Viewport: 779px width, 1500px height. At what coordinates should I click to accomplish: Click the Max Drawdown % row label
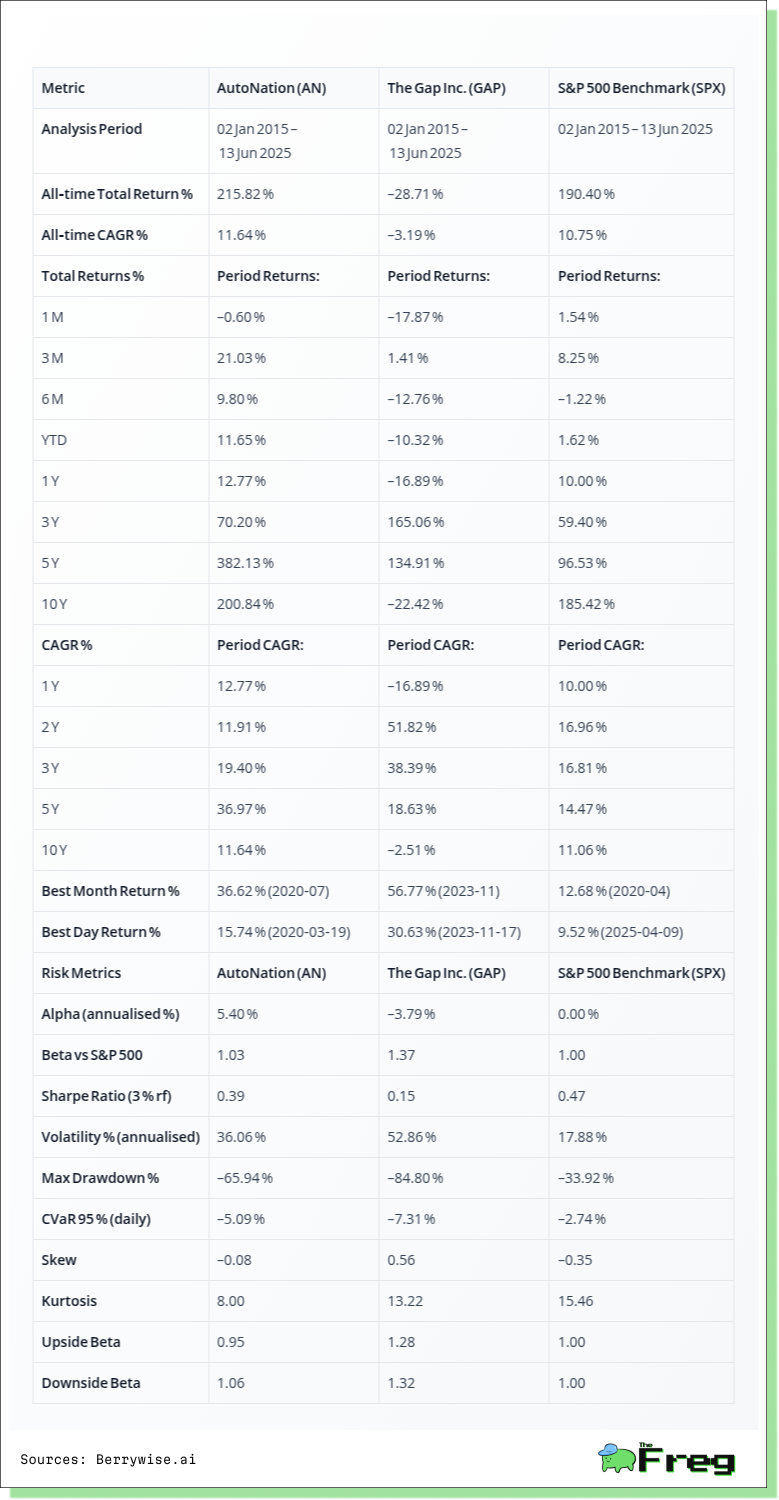pos(100,1178)
